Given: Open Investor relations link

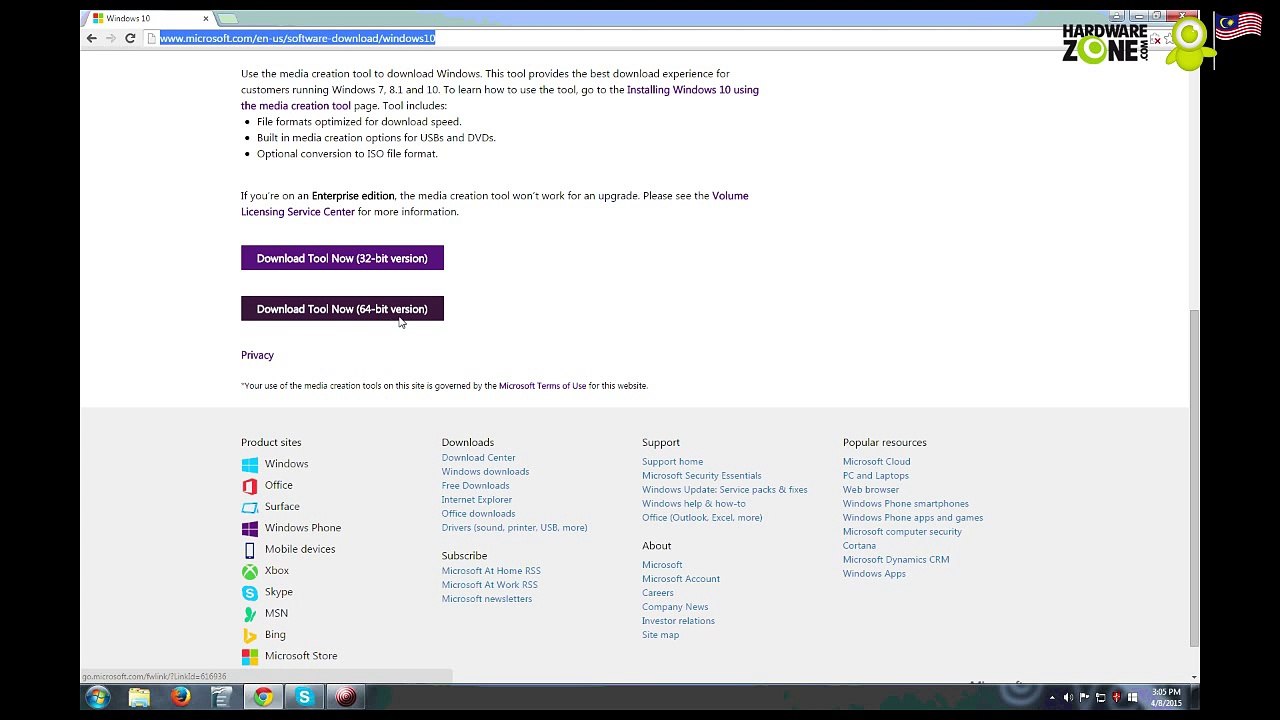Looking at the screenshot, I should [x=678, y=621].
